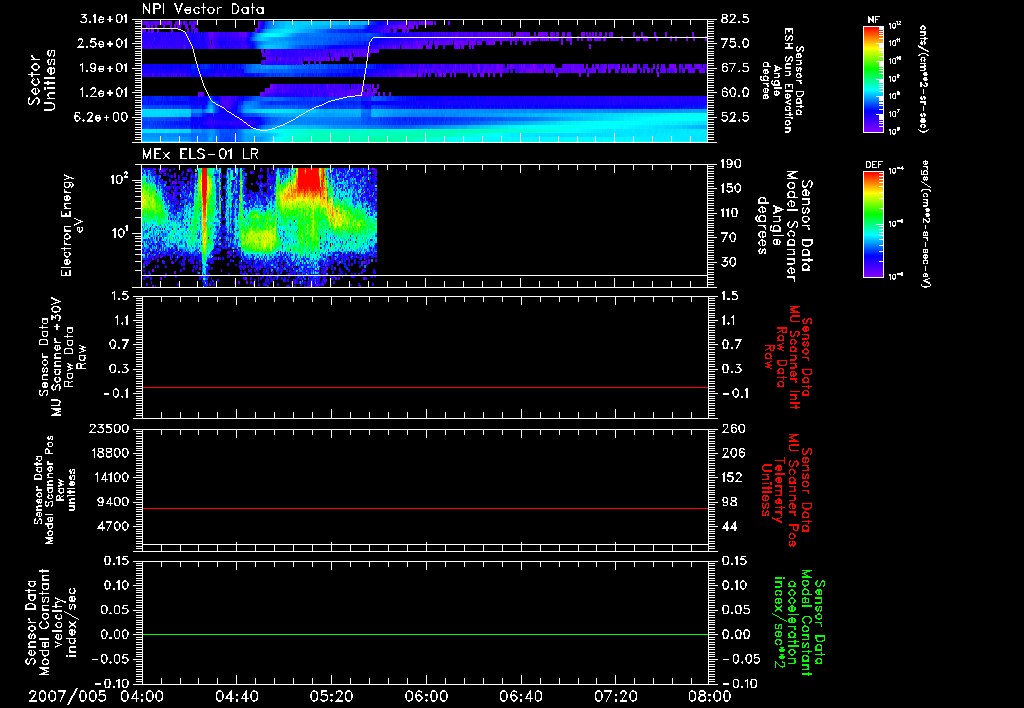Click the 110 scanner angle tick
Image resolution: width=1024 pixels, height=708 pixels.
731,213
